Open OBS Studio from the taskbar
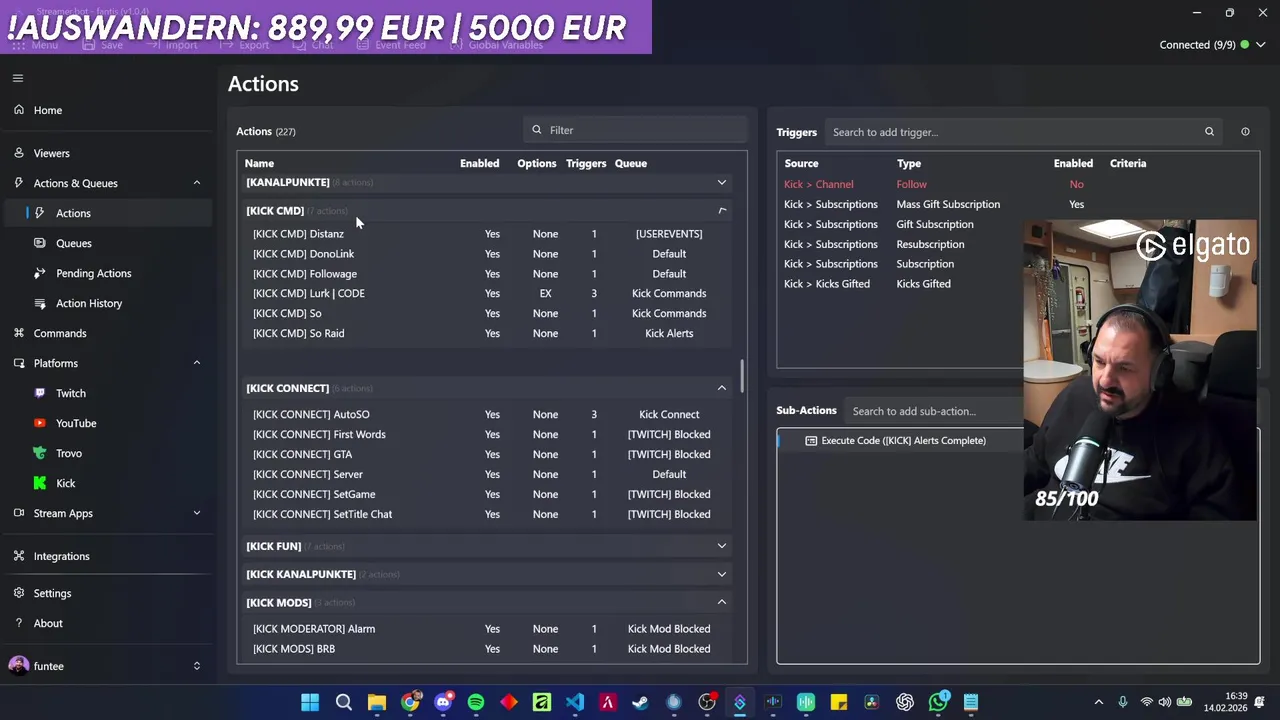This screenshot has height=720, width=1280. click(x=707, y=702)
